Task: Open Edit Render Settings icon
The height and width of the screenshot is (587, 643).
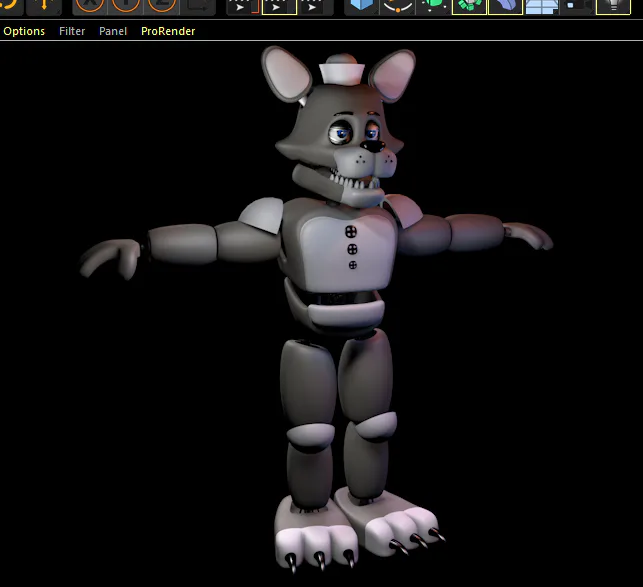Action: [315, 6]
